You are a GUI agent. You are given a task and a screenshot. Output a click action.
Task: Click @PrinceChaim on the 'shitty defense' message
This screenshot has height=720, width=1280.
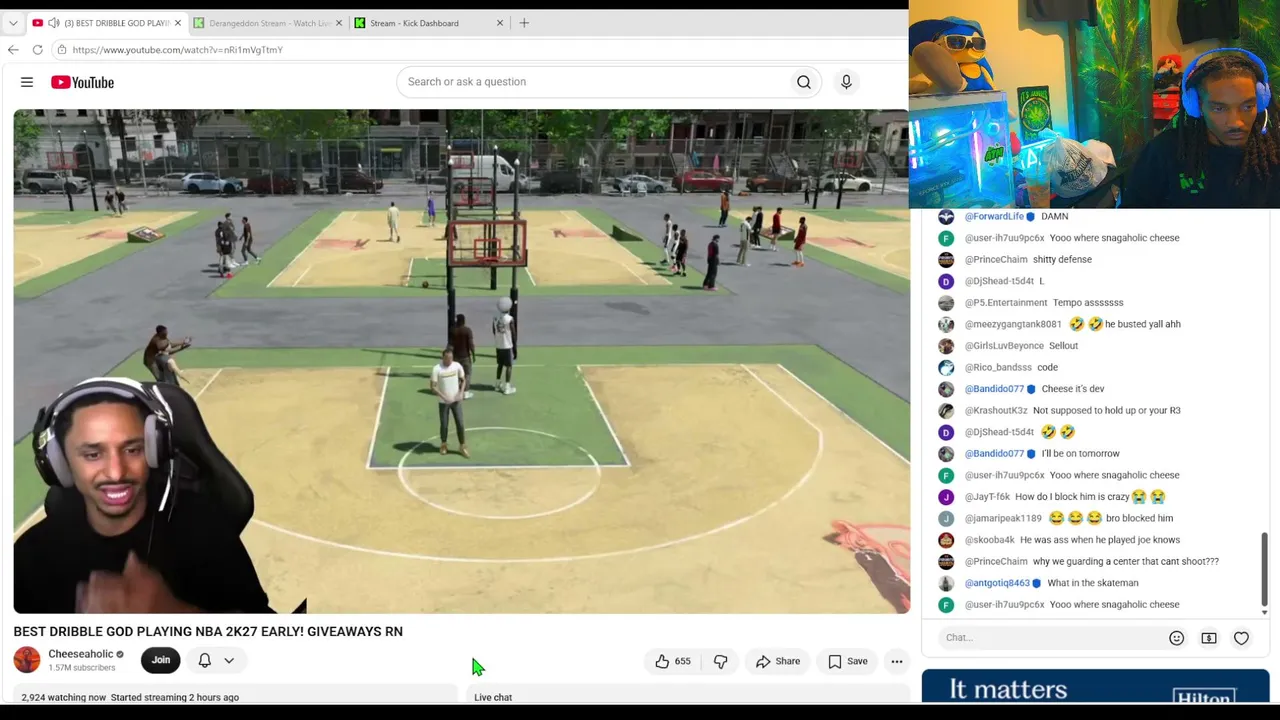(x=996, y=259)
